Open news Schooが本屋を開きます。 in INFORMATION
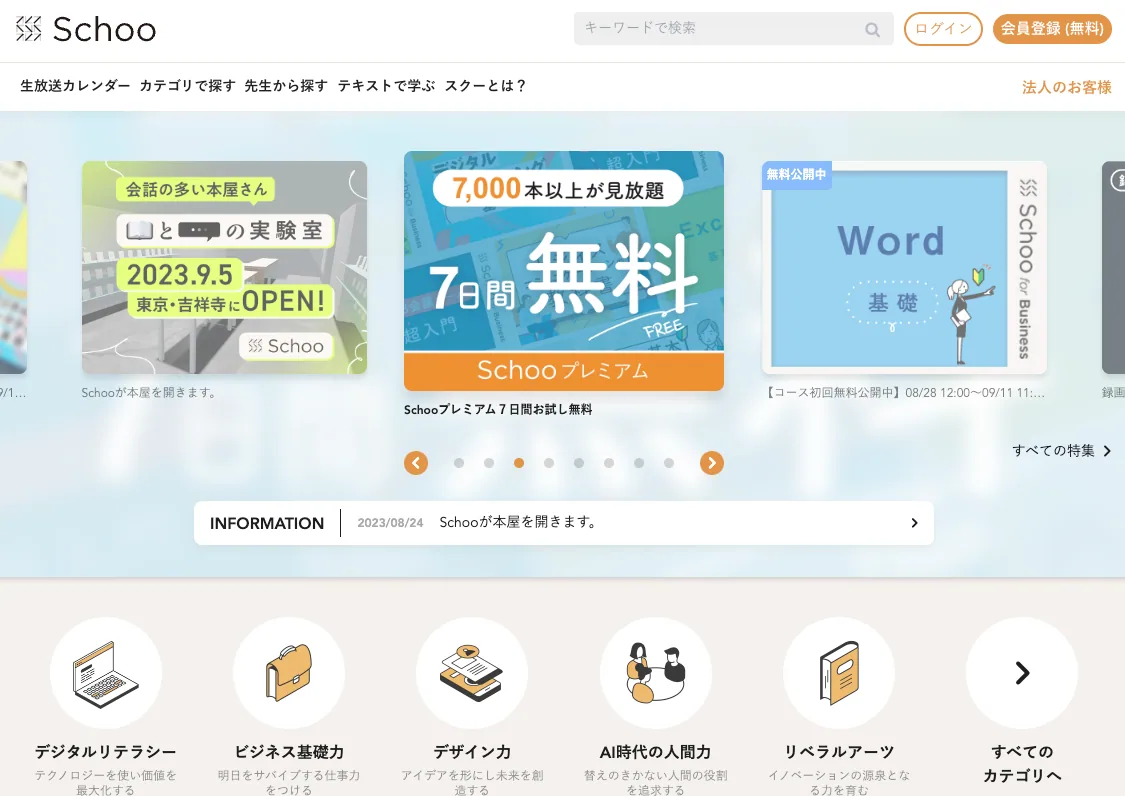Screen dimensions: 1125x796 tap(517, 523)
